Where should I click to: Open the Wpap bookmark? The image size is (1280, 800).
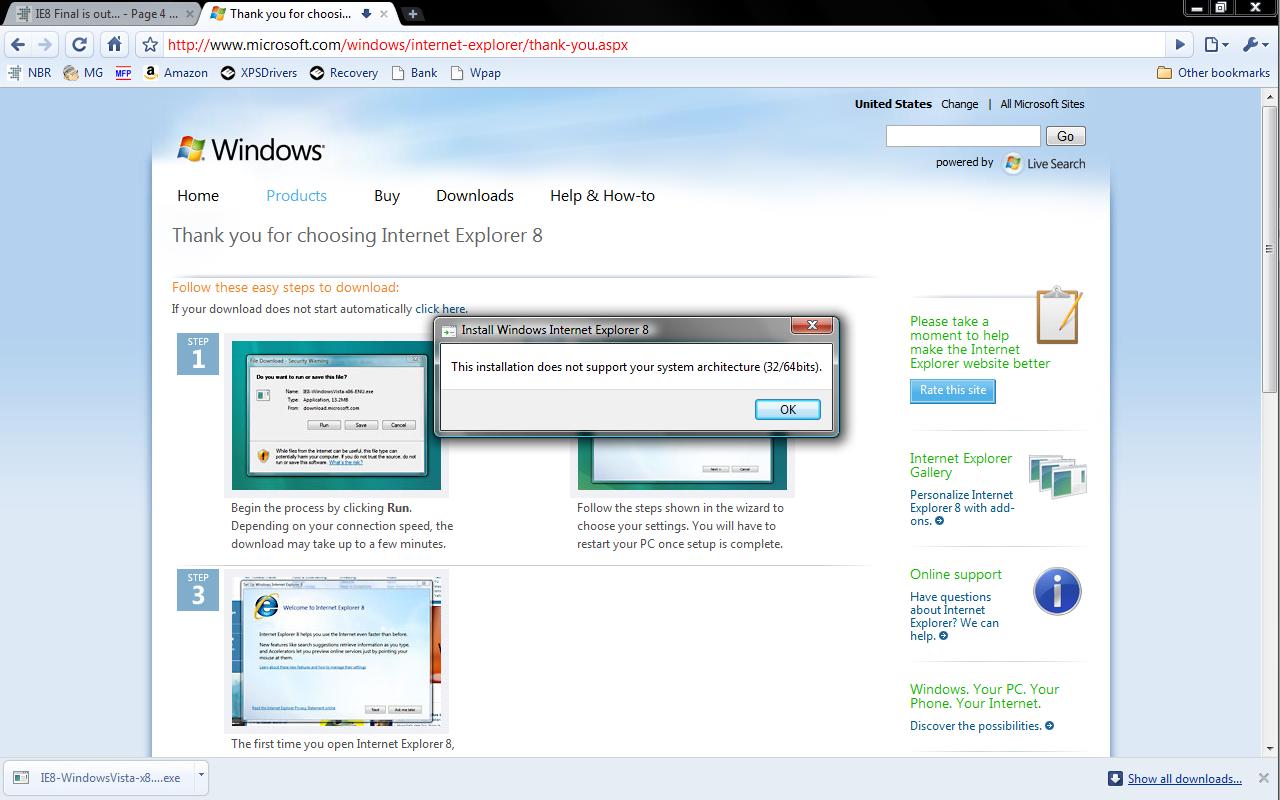tap(476, 73)
